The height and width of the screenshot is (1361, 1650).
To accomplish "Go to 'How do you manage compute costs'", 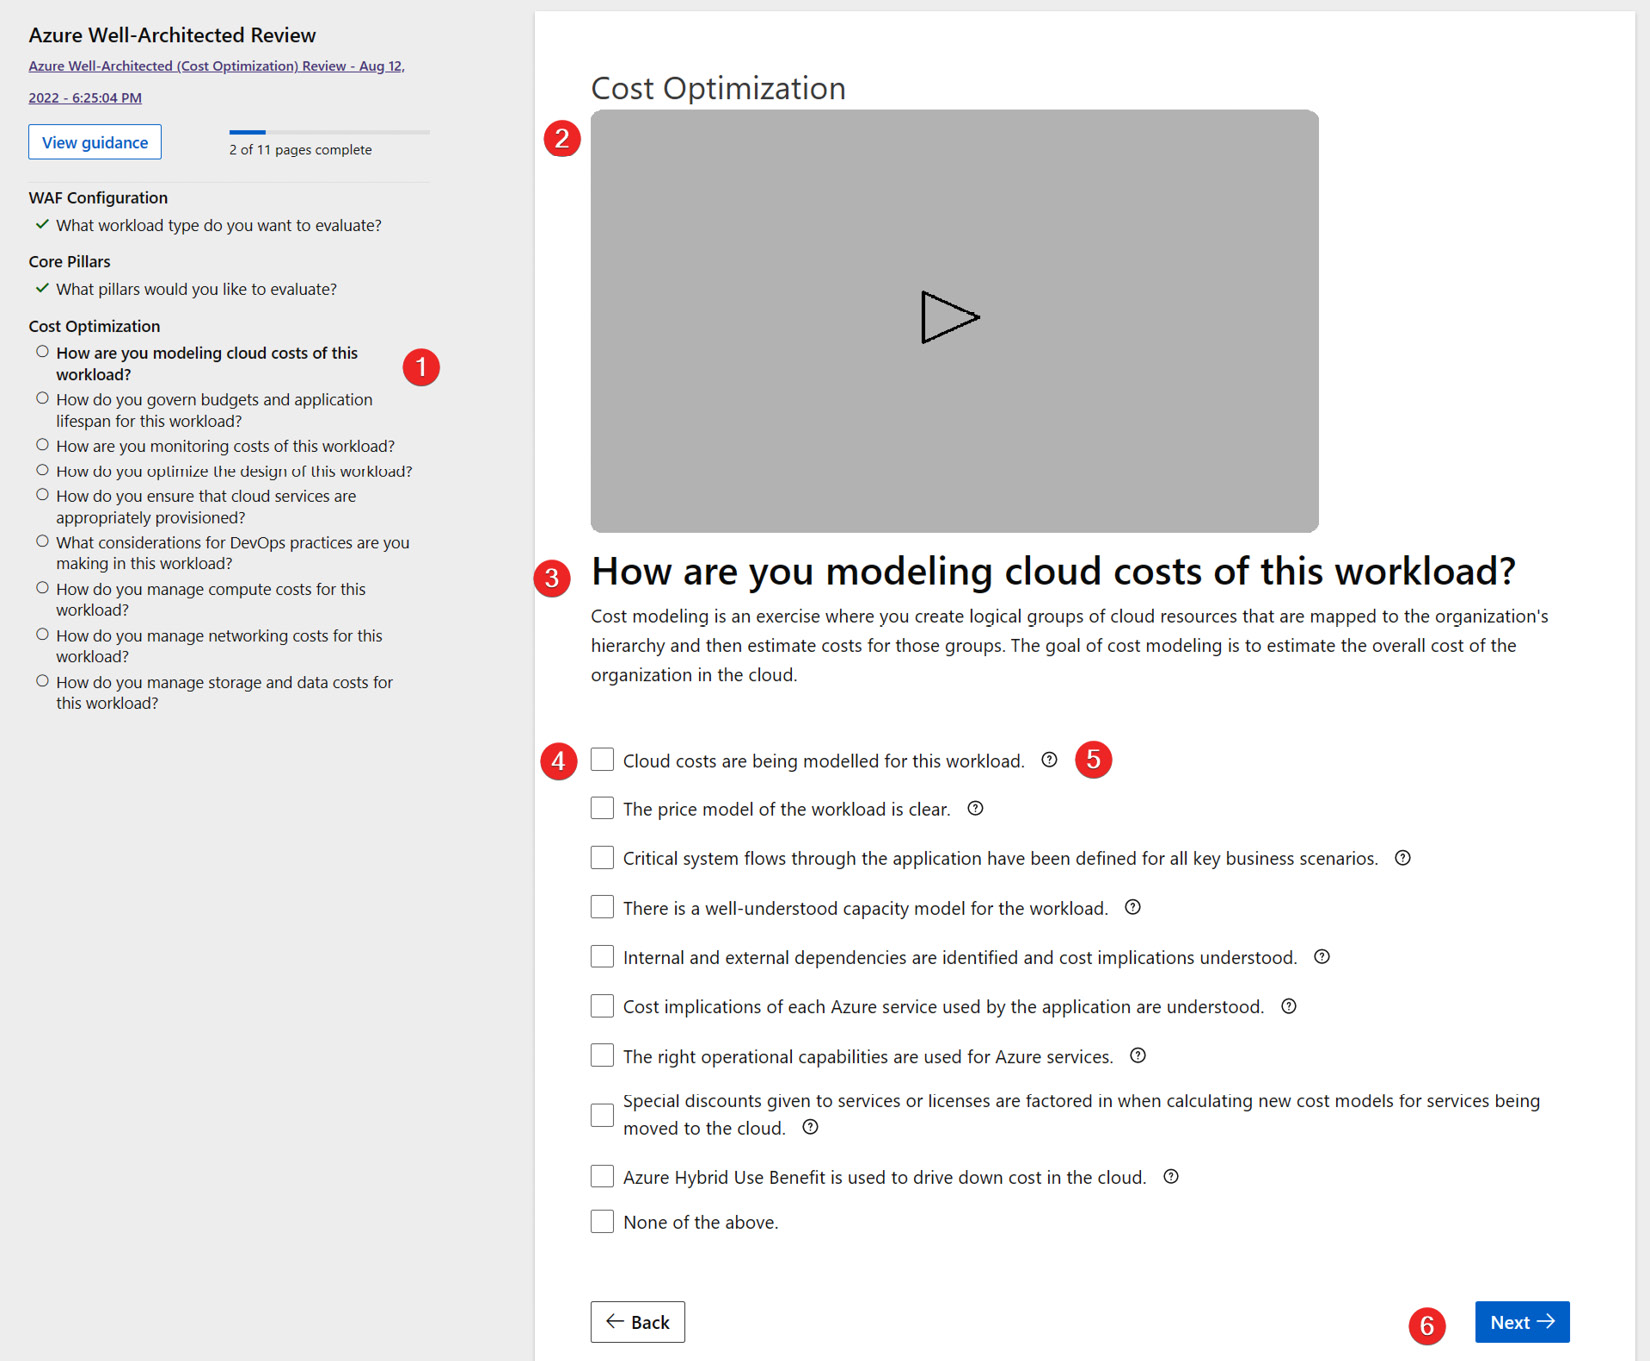I will [x=211, y=599].
